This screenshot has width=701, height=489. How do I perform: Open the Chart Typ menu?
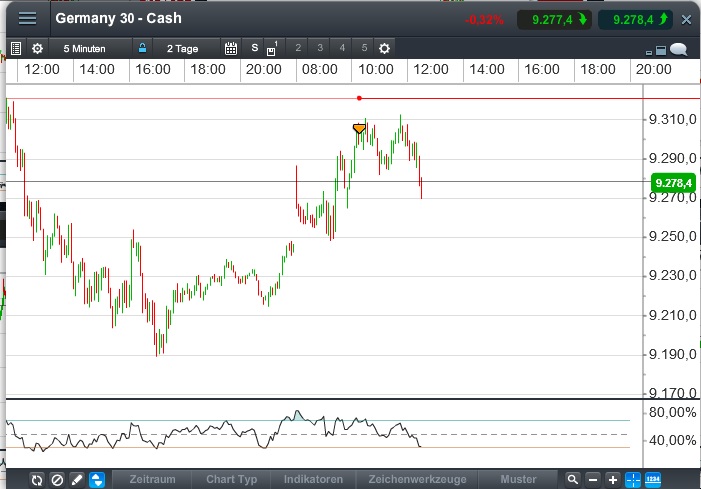[x=232, y=479]
